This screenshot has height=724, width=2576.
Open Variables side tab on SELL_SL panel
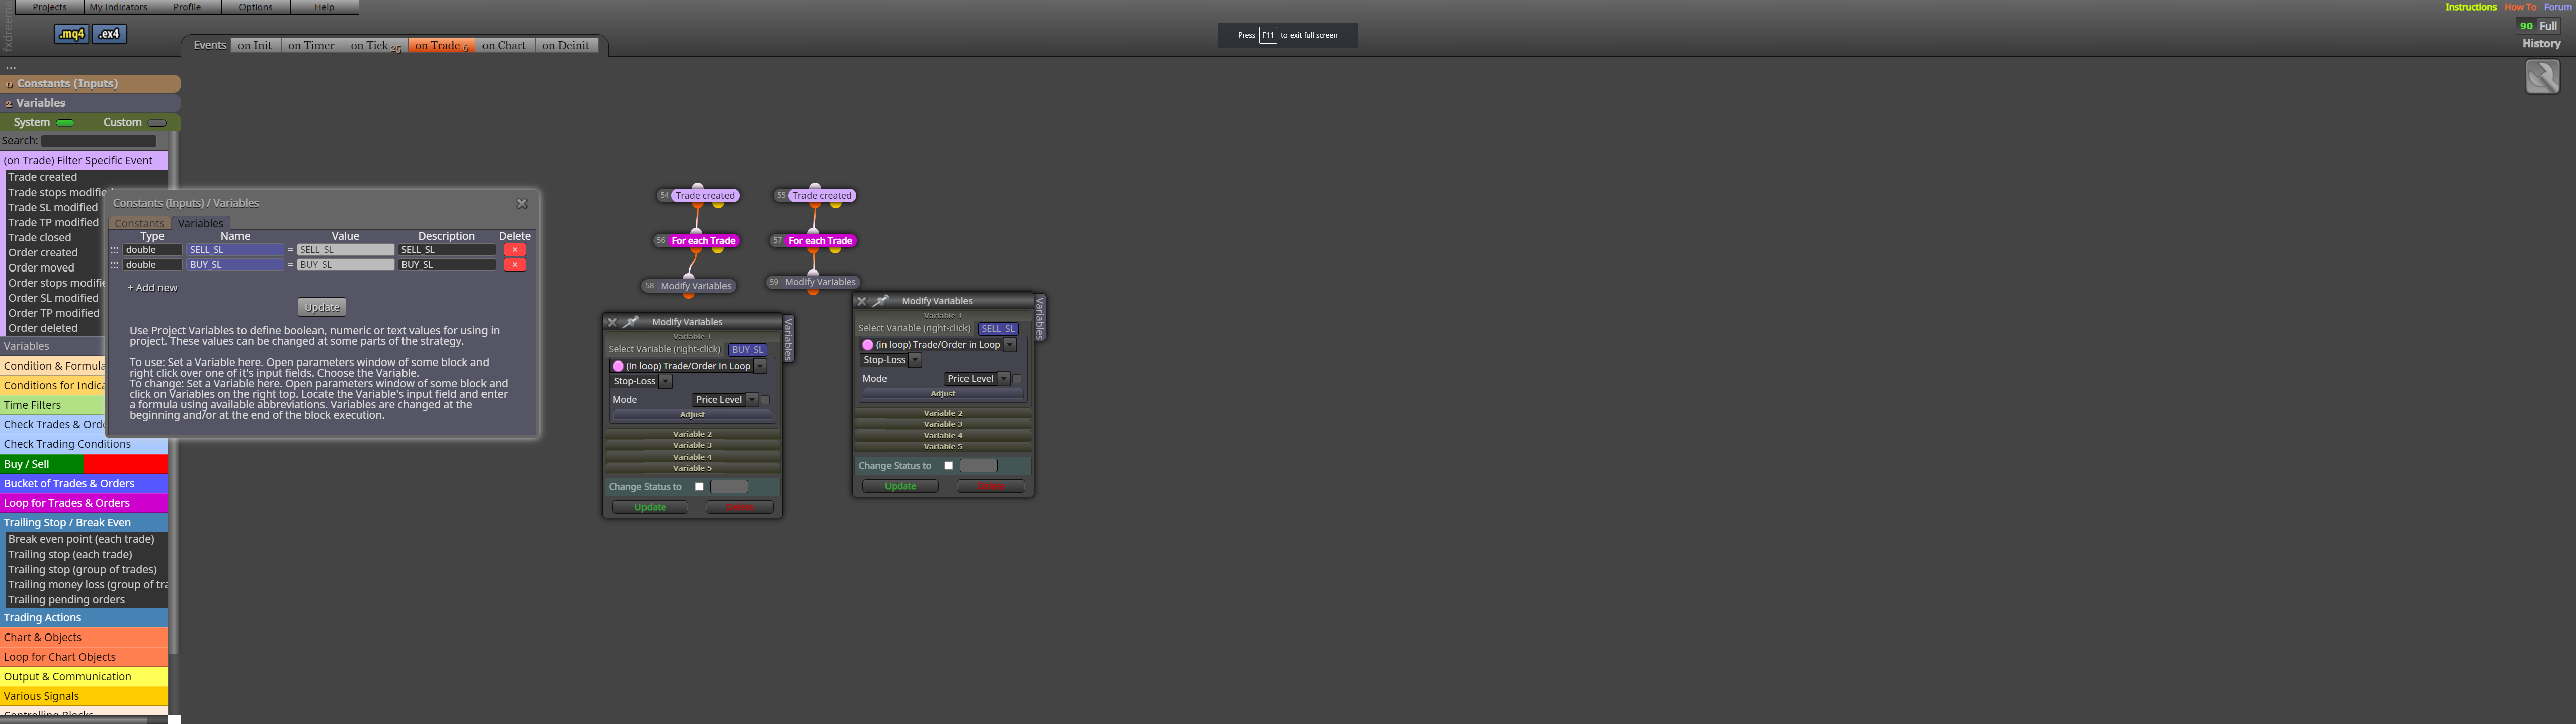pyautogui.click(x=1040, y=318)
